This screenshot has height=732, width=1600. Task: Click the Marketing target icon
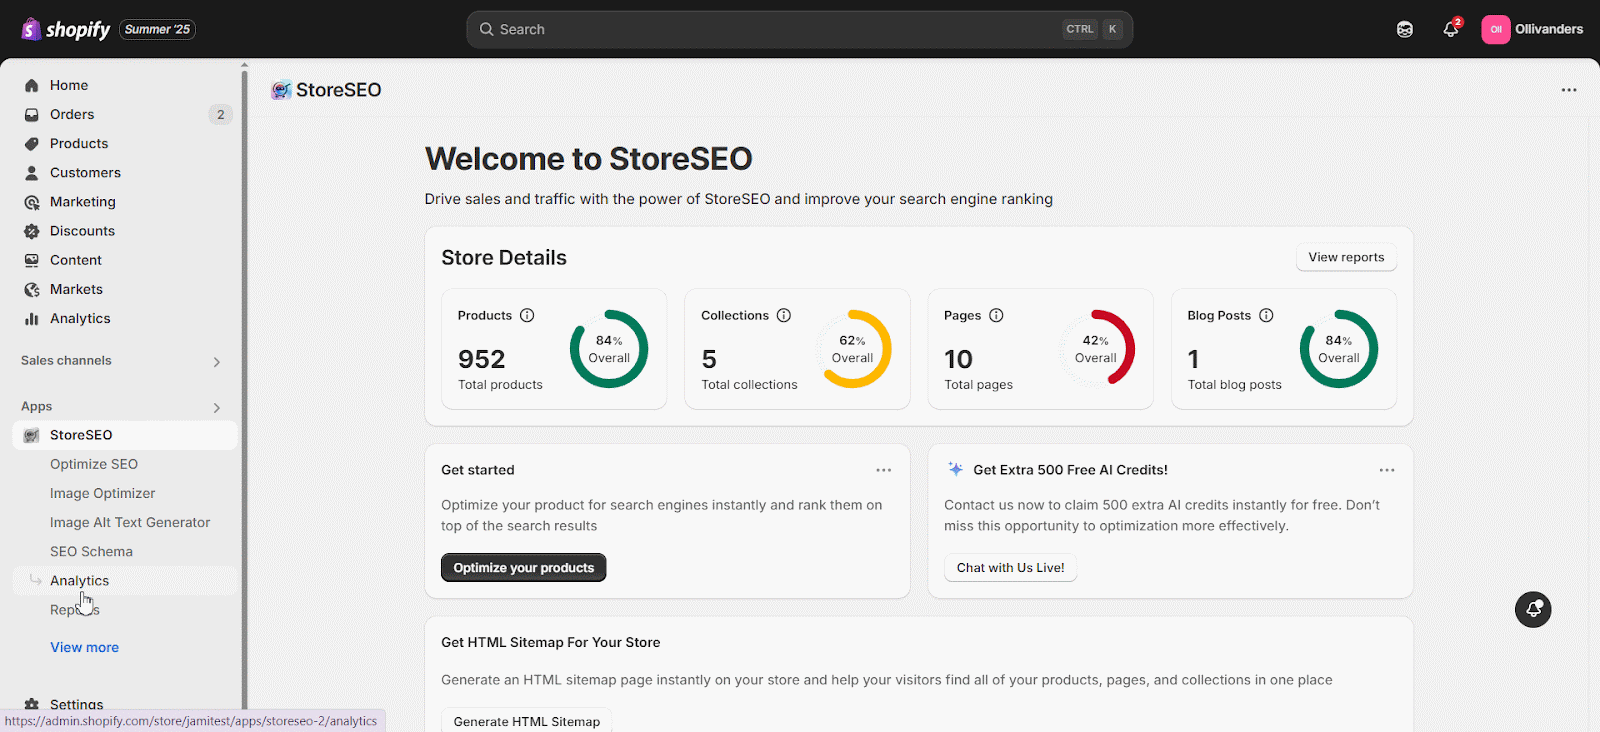32,201
